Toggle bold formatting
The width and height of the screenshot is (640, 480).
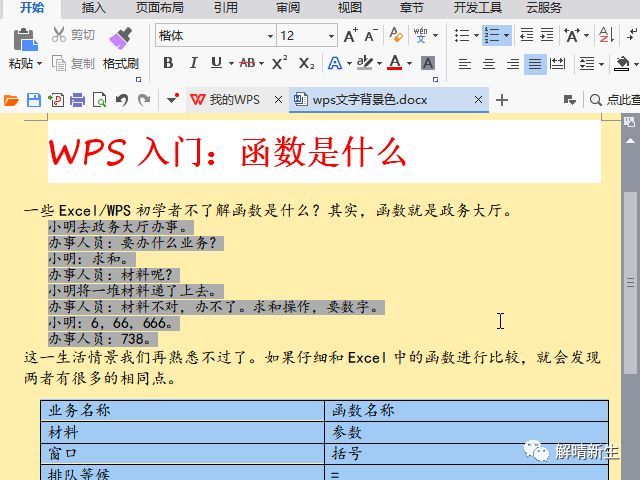168,63
